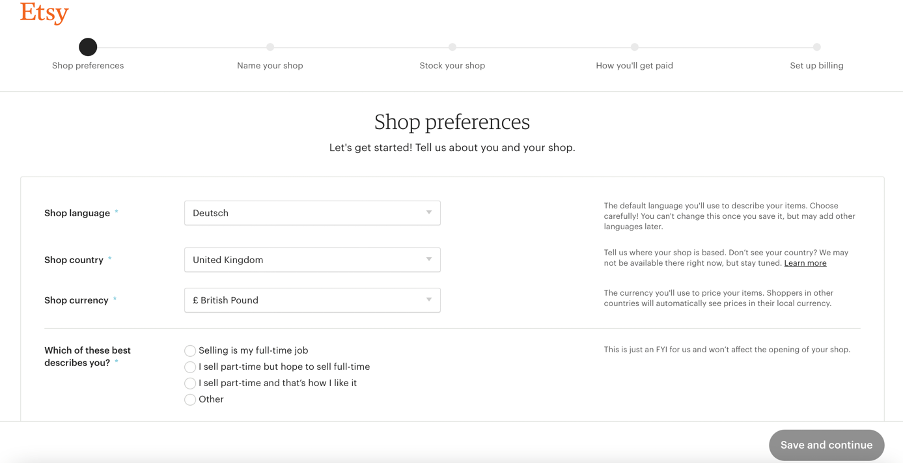This screenshot has height=464, width=904.
Task: Pick 'I sell part-time and that's how I like it'
Action: pyautogui.click(x=191, y=383)
